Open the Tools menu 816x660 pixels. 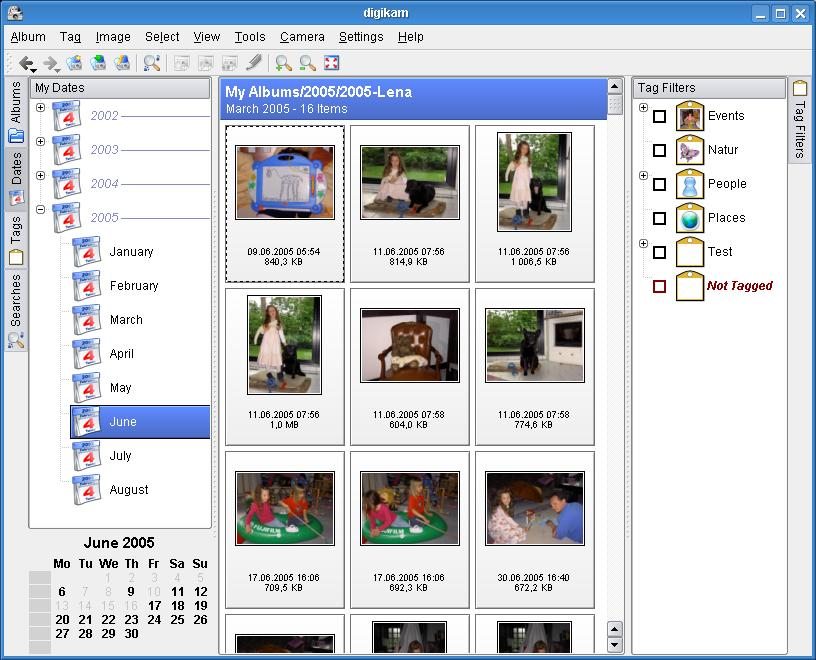click(x=250, y=37)
